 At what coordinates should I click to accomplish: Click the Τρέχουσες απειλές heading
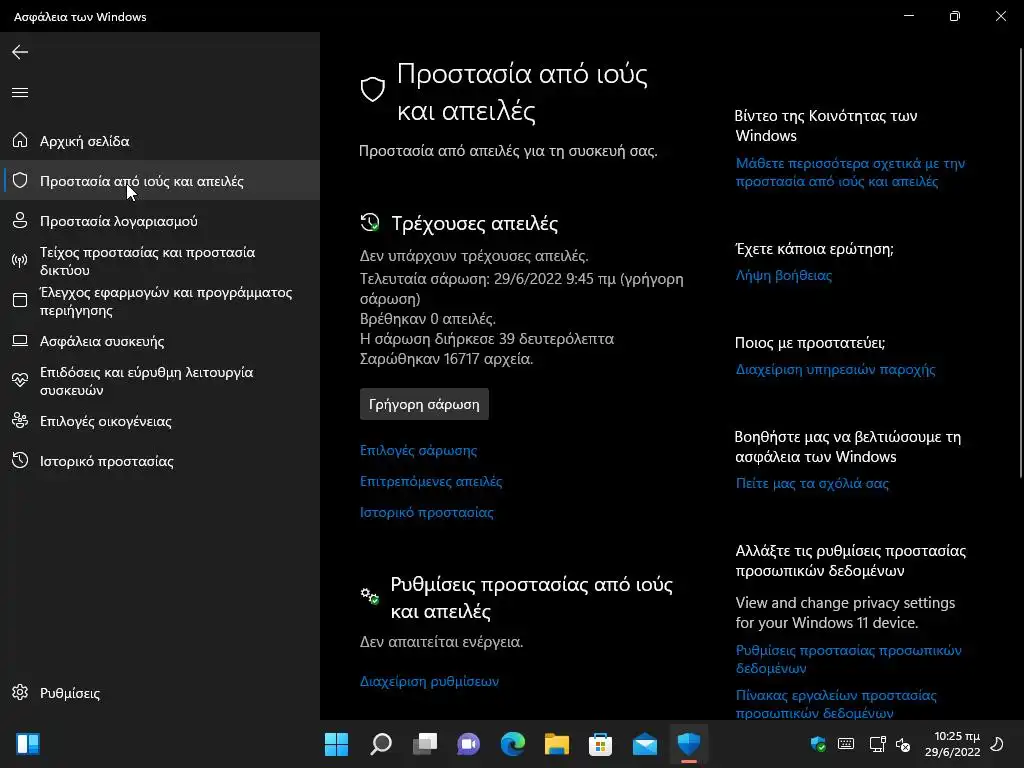tap(475, 223)
